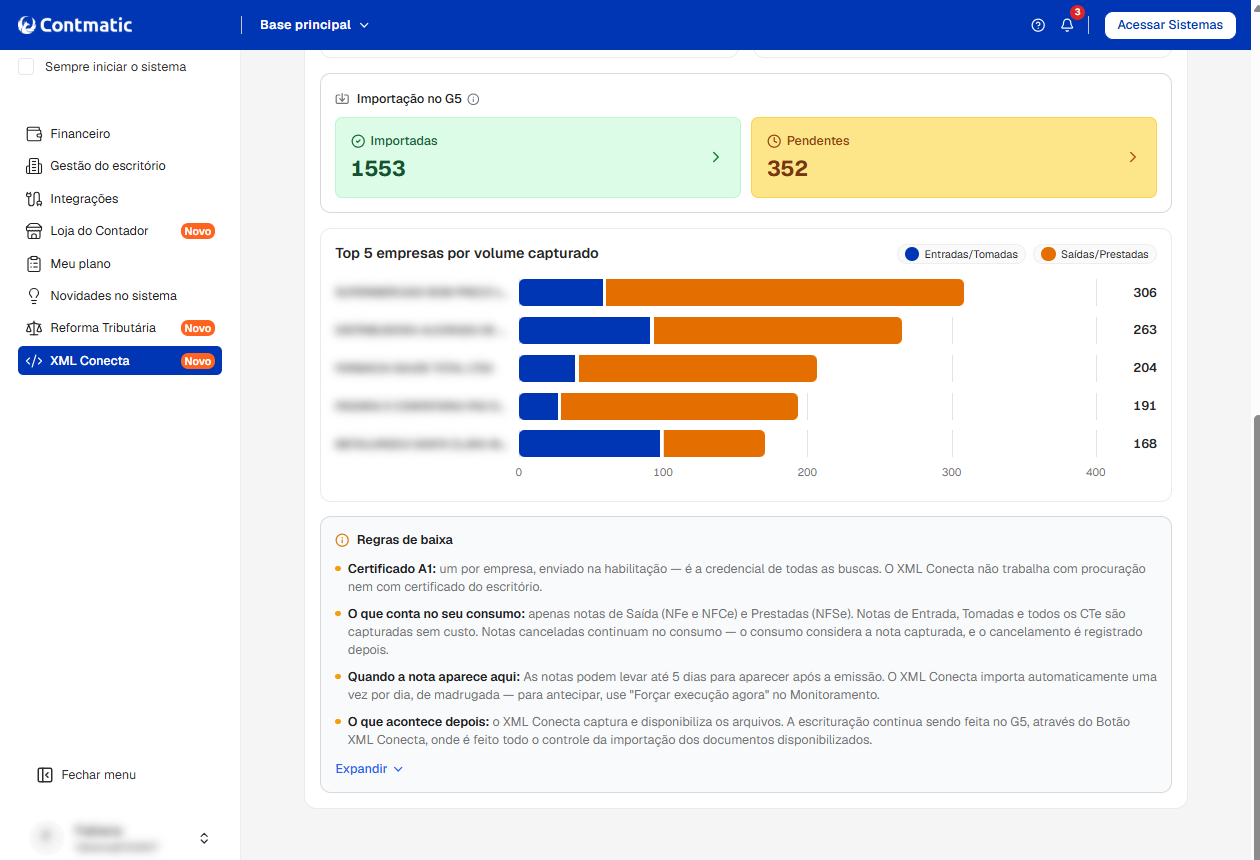1260x860 pixels.
Task: Open the notifications bell icon
Action: tap(1067, 25)
